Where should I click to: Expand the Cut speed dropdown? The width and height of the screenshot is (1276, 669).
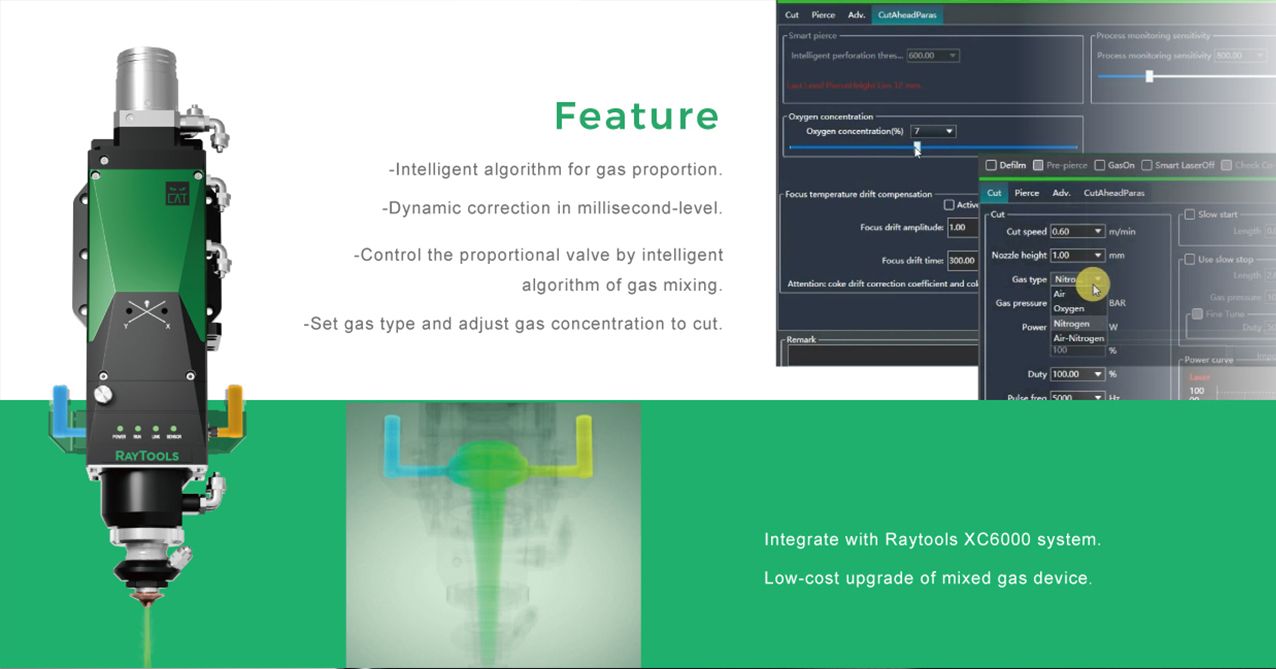[x=1097, y=232]
